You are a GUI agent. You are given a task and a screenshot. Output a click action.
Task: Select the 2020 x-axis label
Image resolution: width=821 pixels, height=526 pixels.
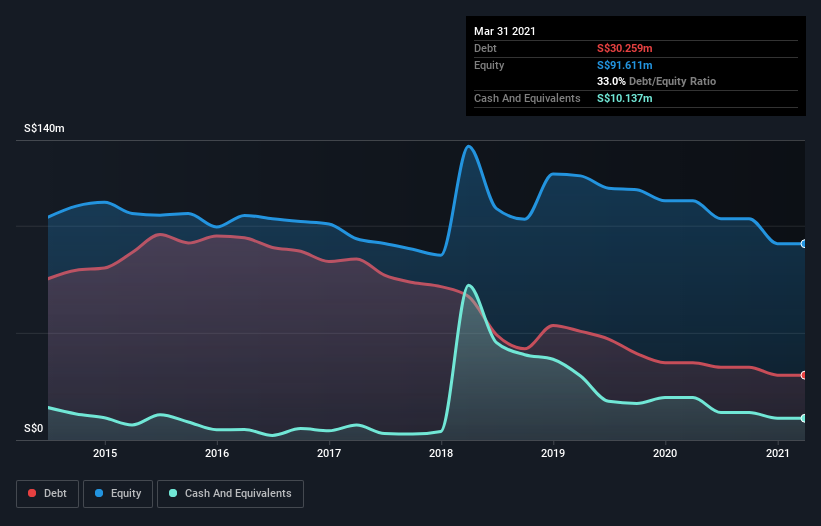point(665,453)
